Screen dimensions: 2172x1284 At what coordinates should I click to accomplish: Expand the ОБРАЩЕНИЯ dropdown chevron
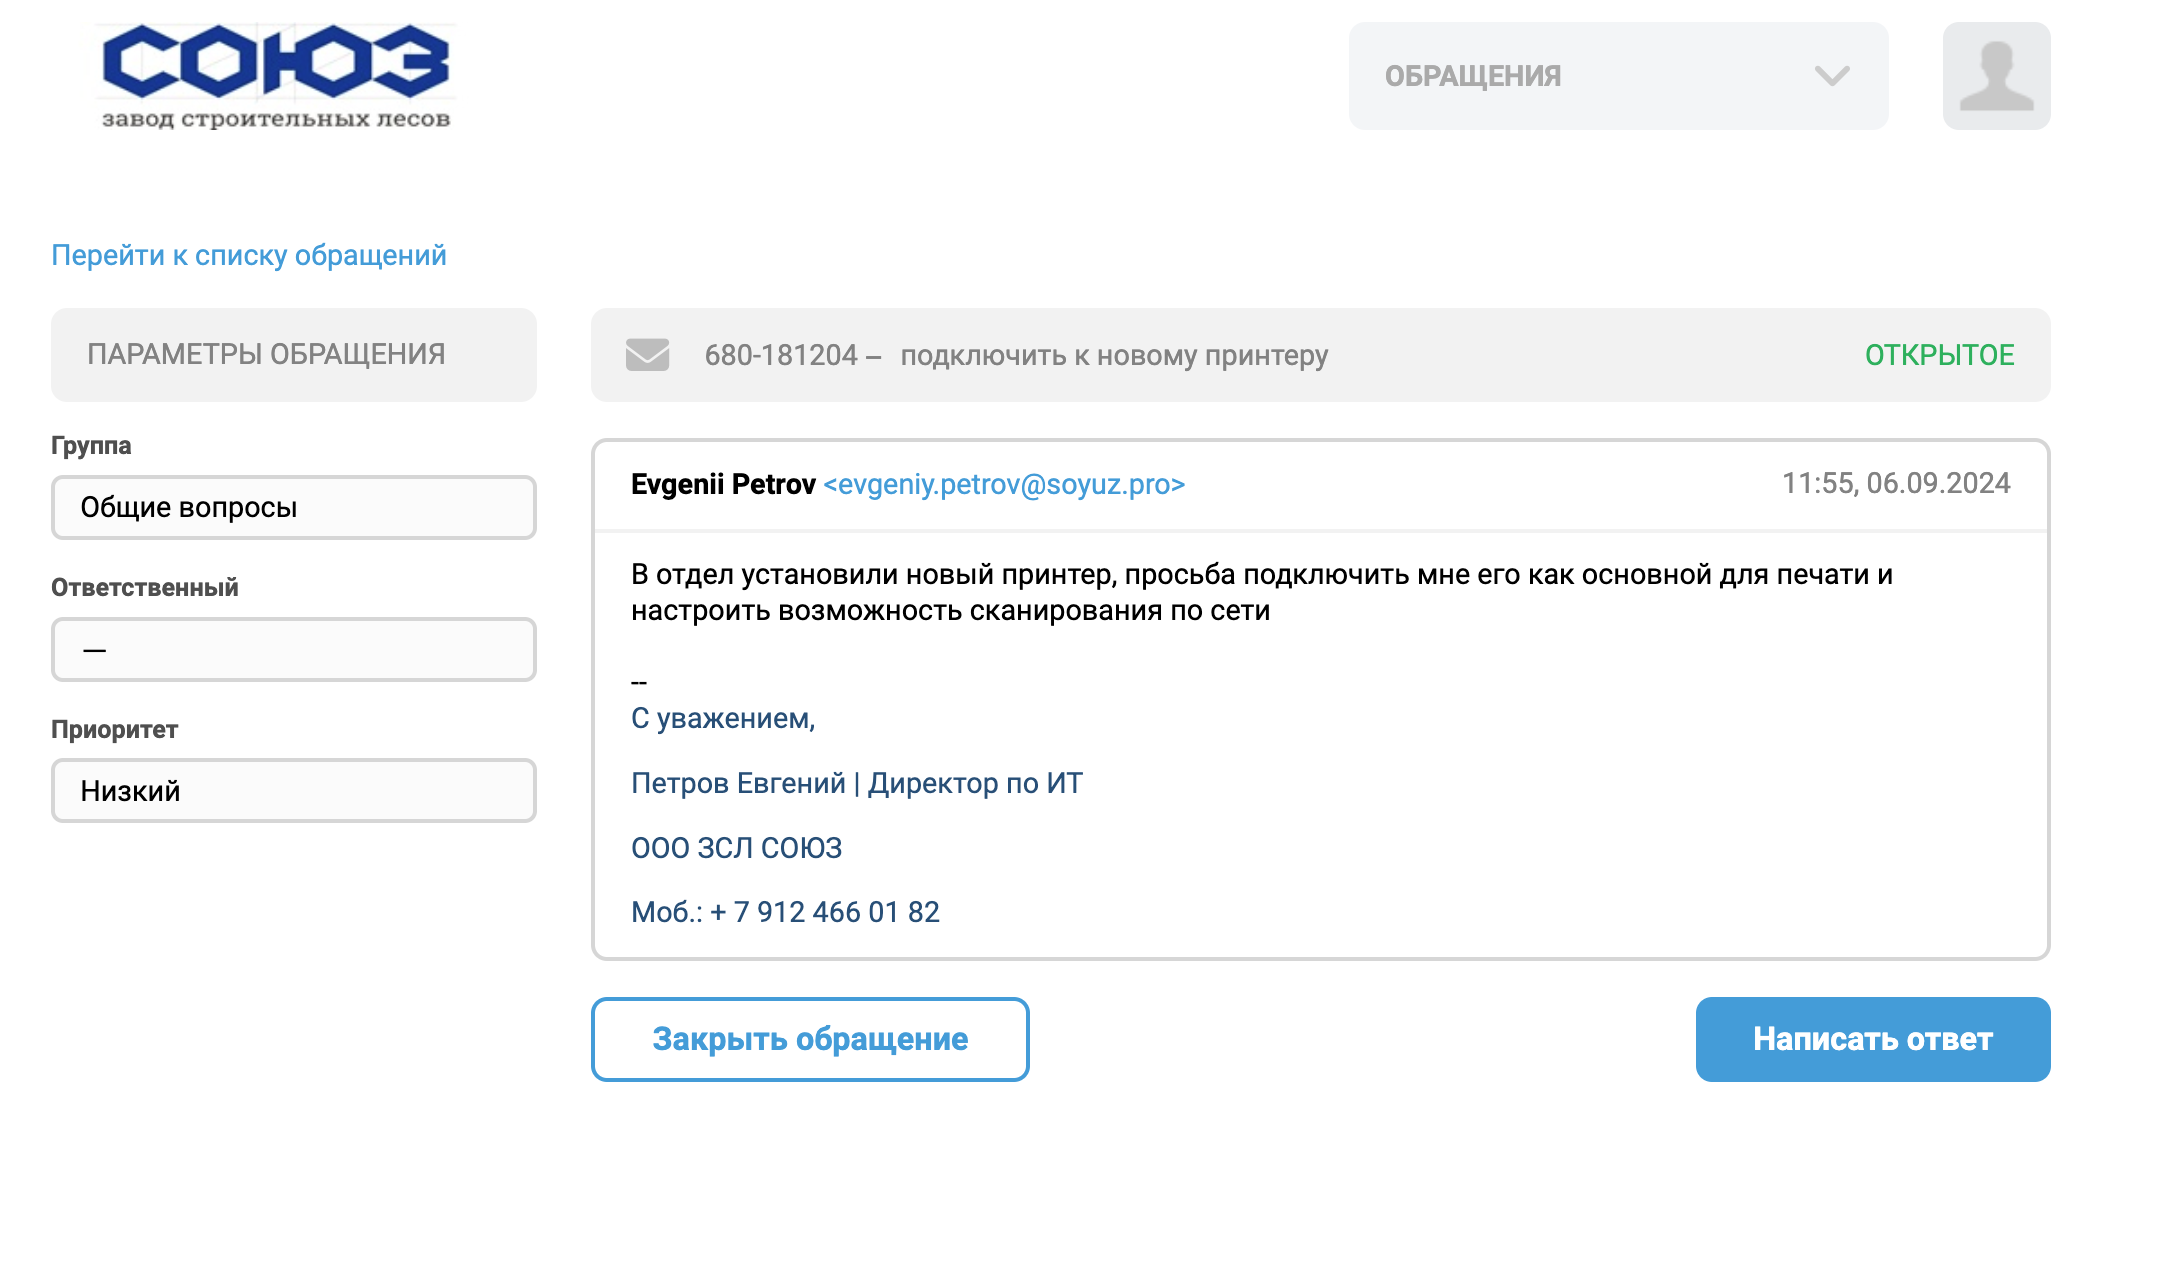[1832, 76]
